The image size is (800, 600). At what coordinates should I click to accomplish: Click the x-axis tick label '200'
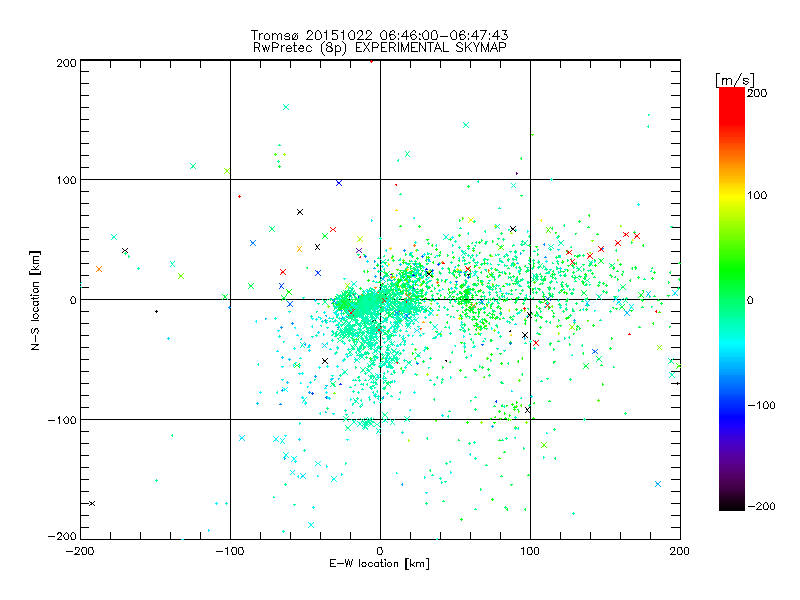[x=680, y=551]
